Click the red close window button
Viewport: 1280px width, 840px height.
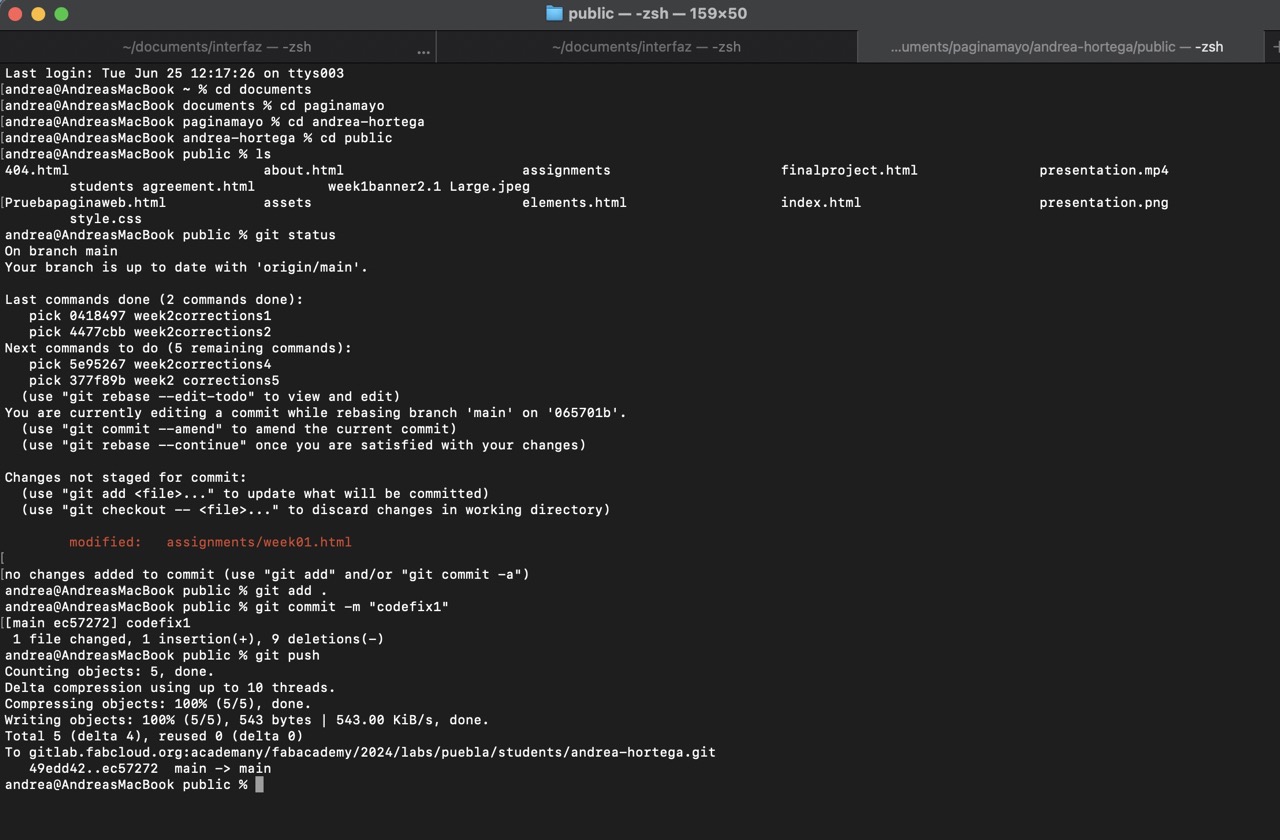coord(15,14)
